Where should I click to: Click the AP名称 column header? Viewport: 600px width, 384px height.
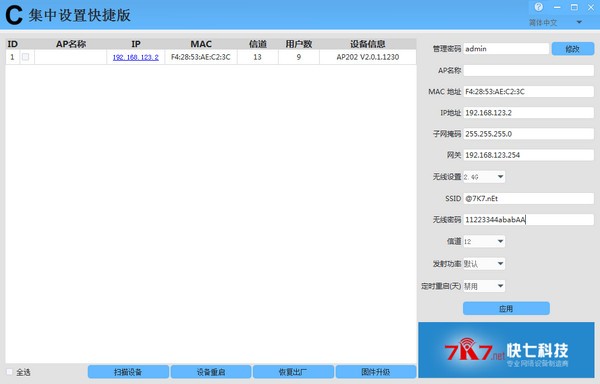pos(71,44)
